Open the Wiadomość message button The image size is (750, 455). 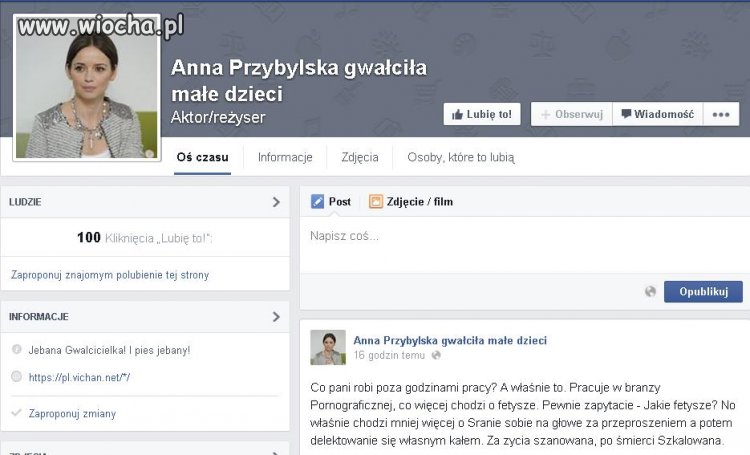tap(658, 114)
